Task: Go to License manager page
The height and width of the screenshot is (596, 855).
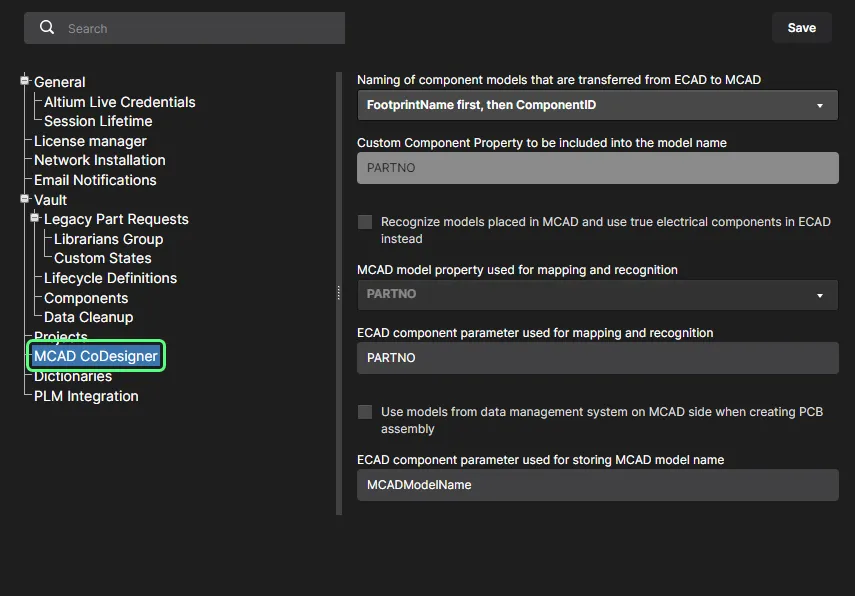Action: coord(90,141)
